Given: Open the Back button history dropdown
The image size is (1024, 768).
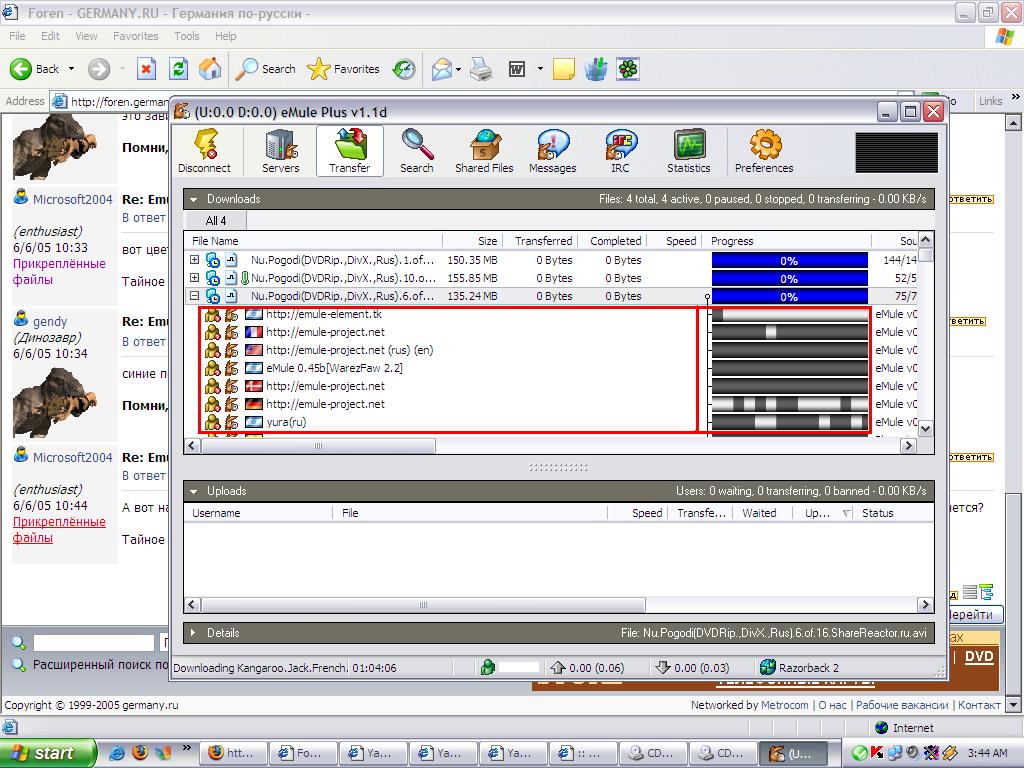Looking at the screenshot, I should click(x=71, y=69).
